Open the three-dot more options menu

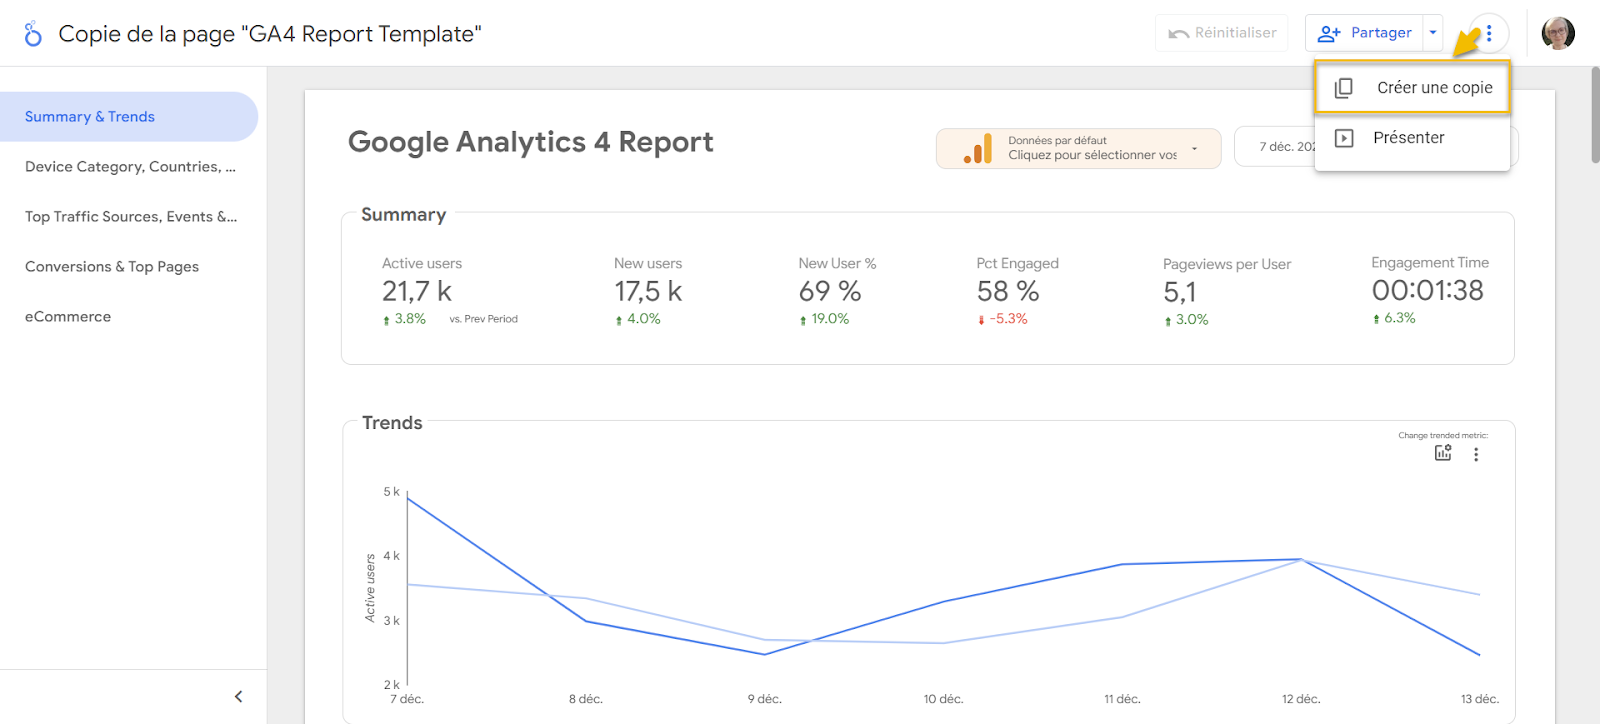point(1489,33)
